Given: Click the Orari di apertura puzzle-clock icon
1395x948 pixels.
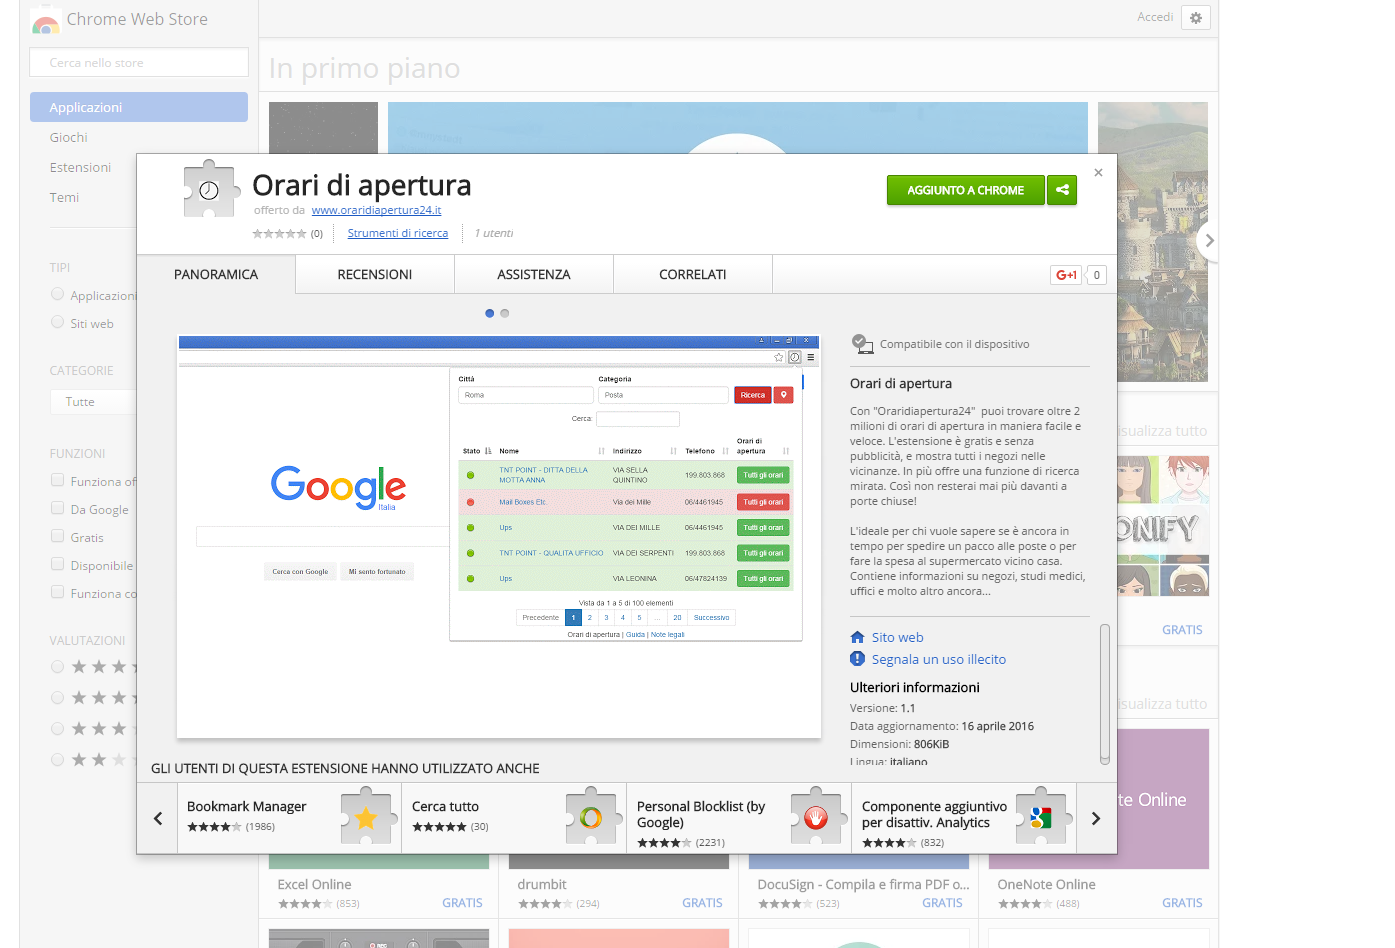Looking at the screenshot, I should (210, 188).
